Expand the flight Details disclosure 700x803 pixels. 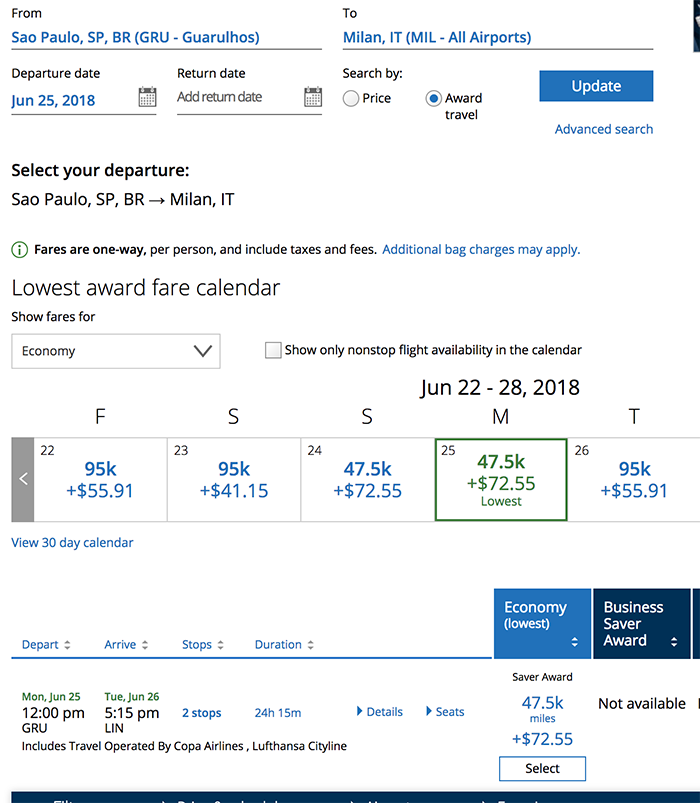point(380,712)
